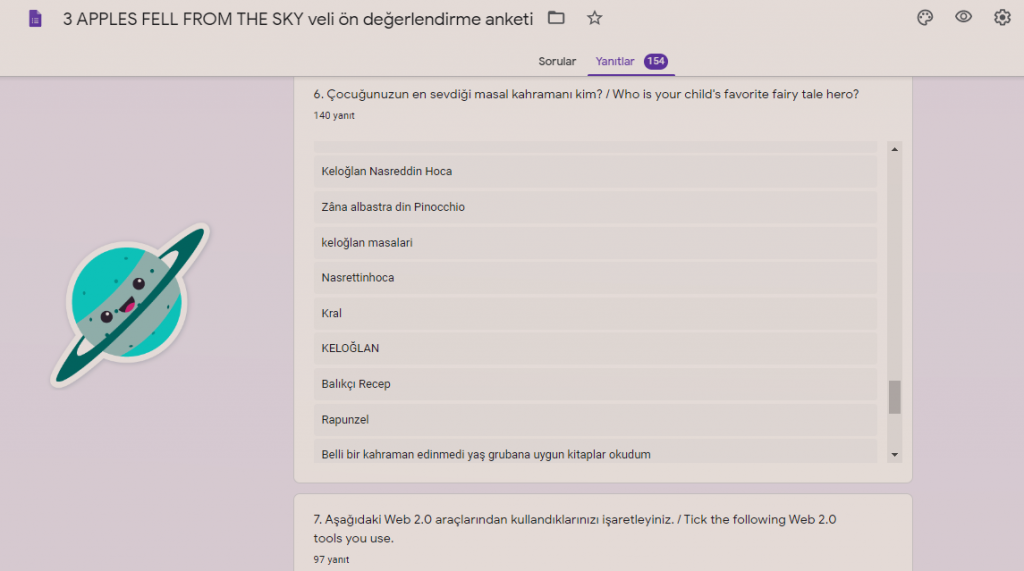Click the 154 responses count badge

click(656, 61)
